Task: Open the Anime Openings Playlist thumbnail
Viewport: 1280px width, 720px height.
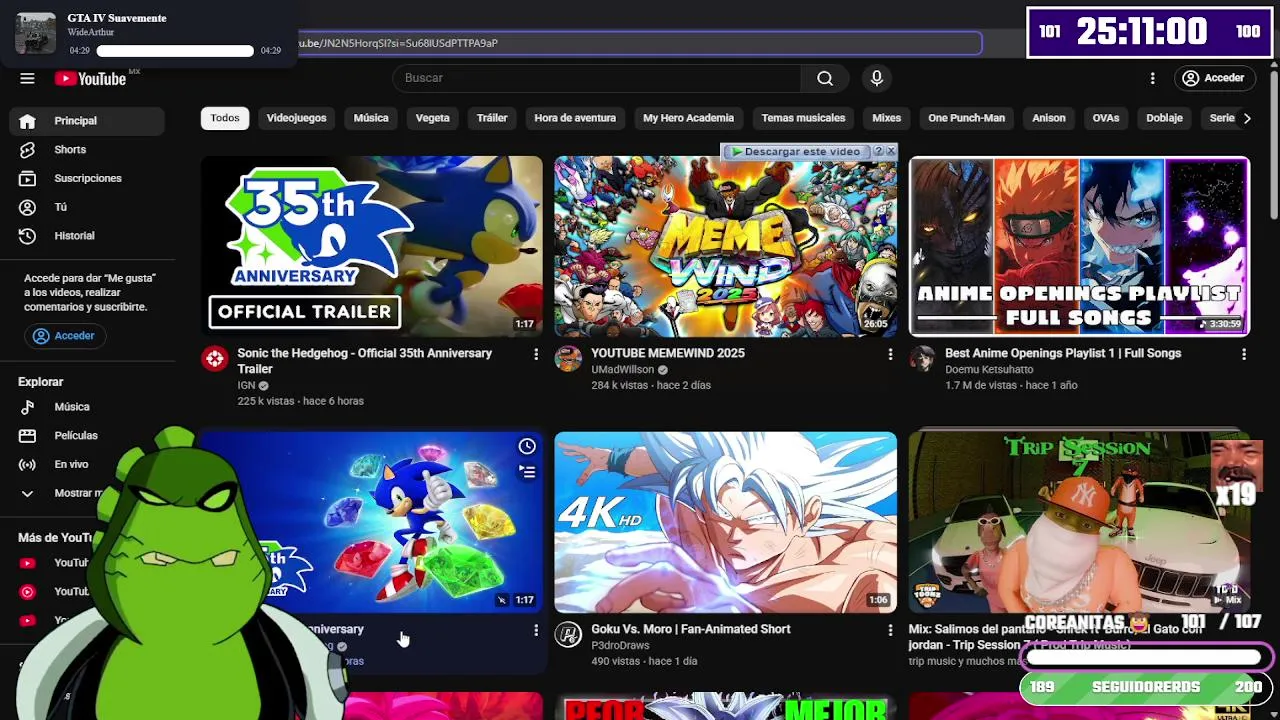Action: pyautogui.click(x=1079, y=246)
